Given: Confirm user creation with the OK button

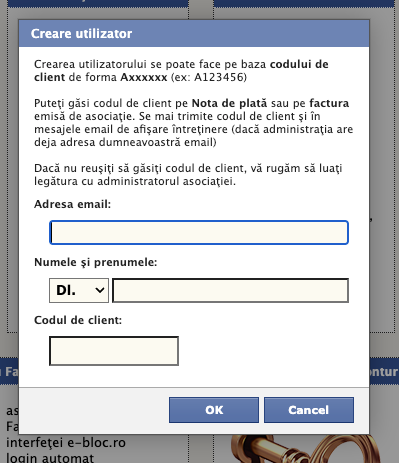Looking at the screenshot, I should pos(214,410).
